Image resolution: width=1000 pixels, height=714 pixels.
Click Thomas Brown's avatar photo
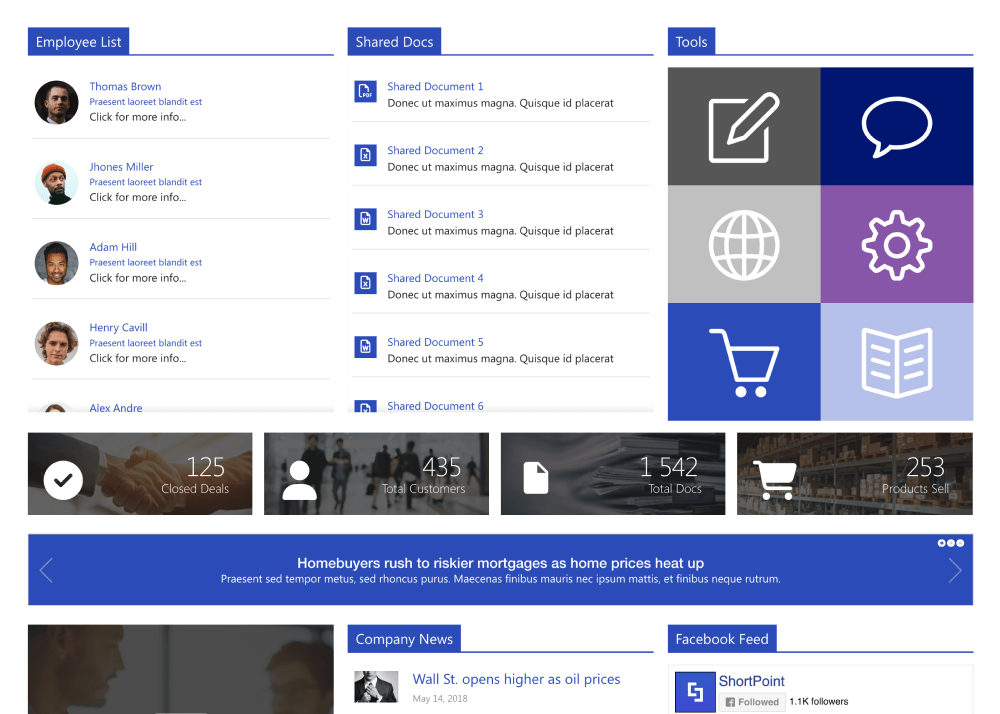click(x=56, y=102)
